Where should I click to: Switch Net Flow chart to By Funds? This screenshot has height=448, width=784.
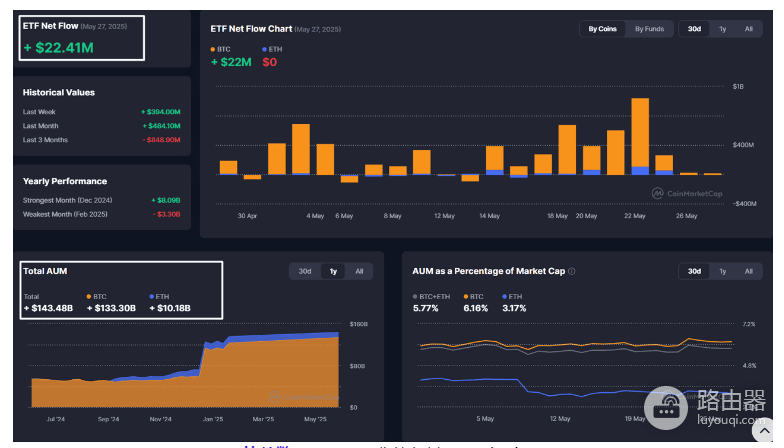point(650,29)
